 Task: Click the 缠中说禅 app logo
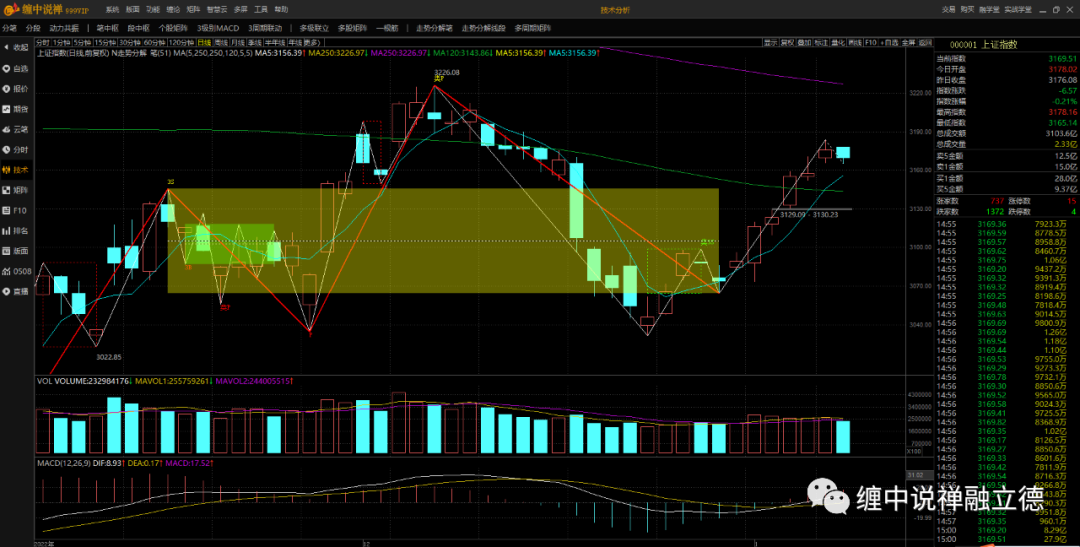(46, 10)
